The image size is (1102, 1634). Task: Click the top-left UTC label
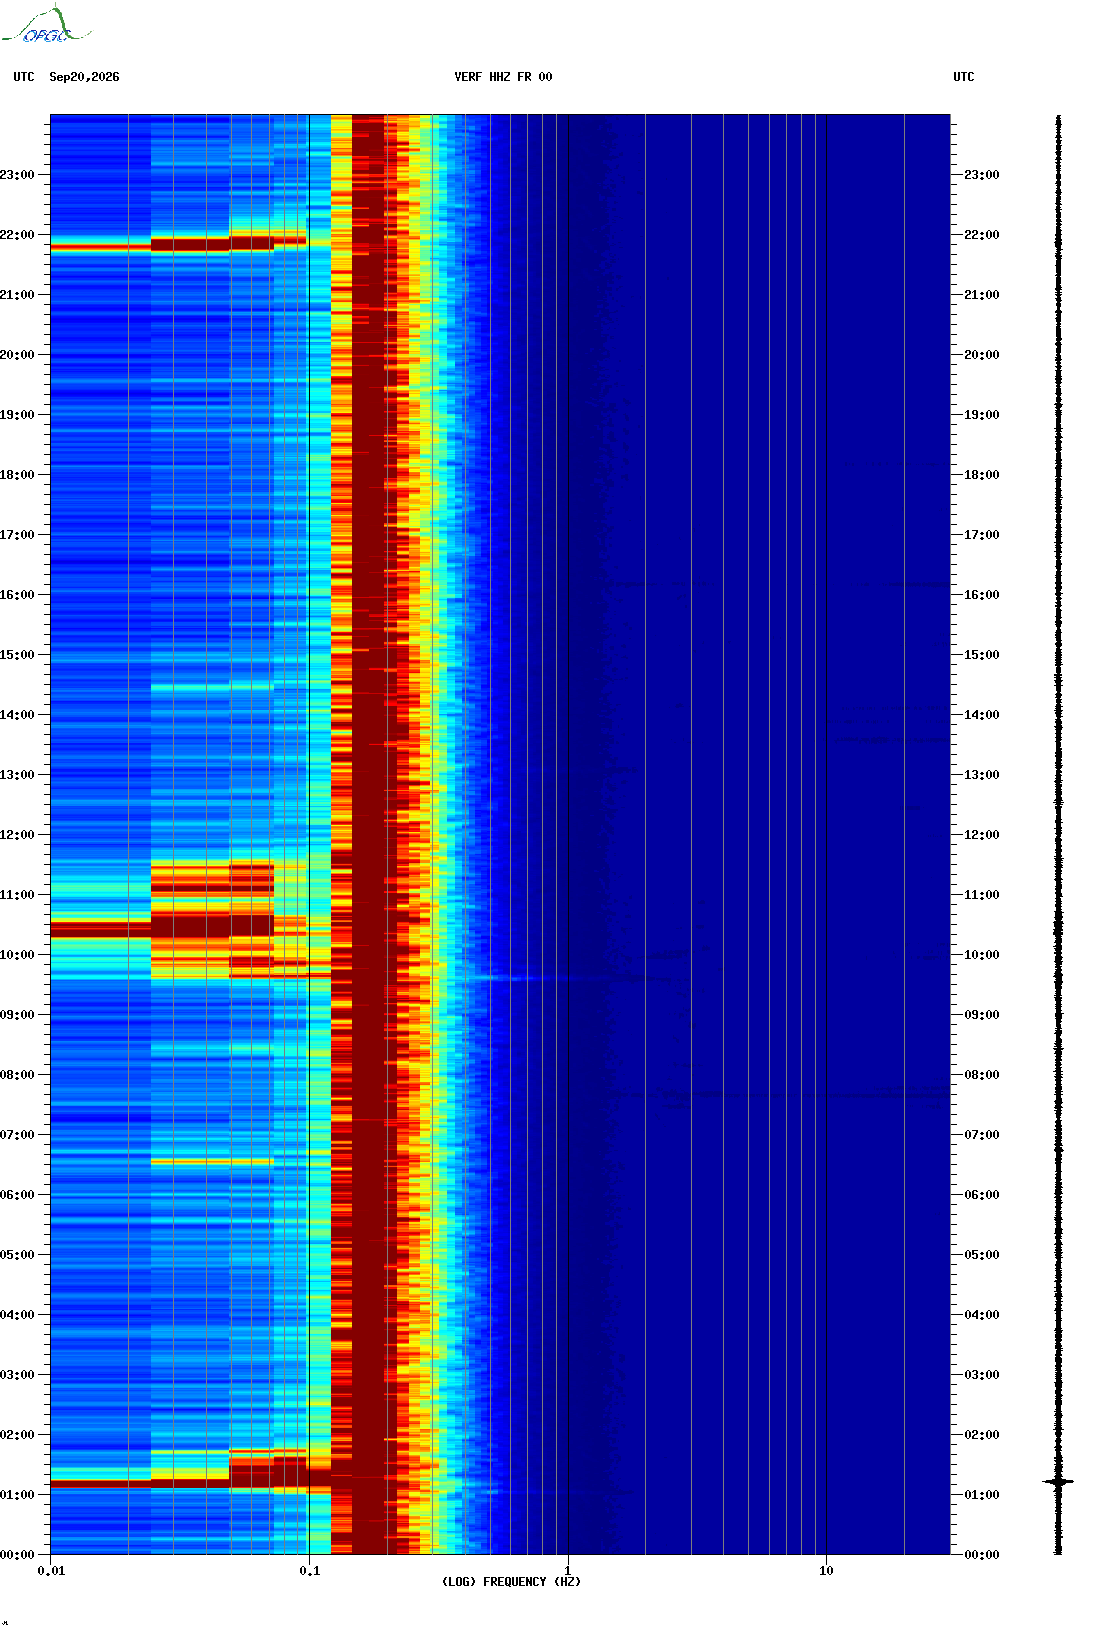(24, 77)
